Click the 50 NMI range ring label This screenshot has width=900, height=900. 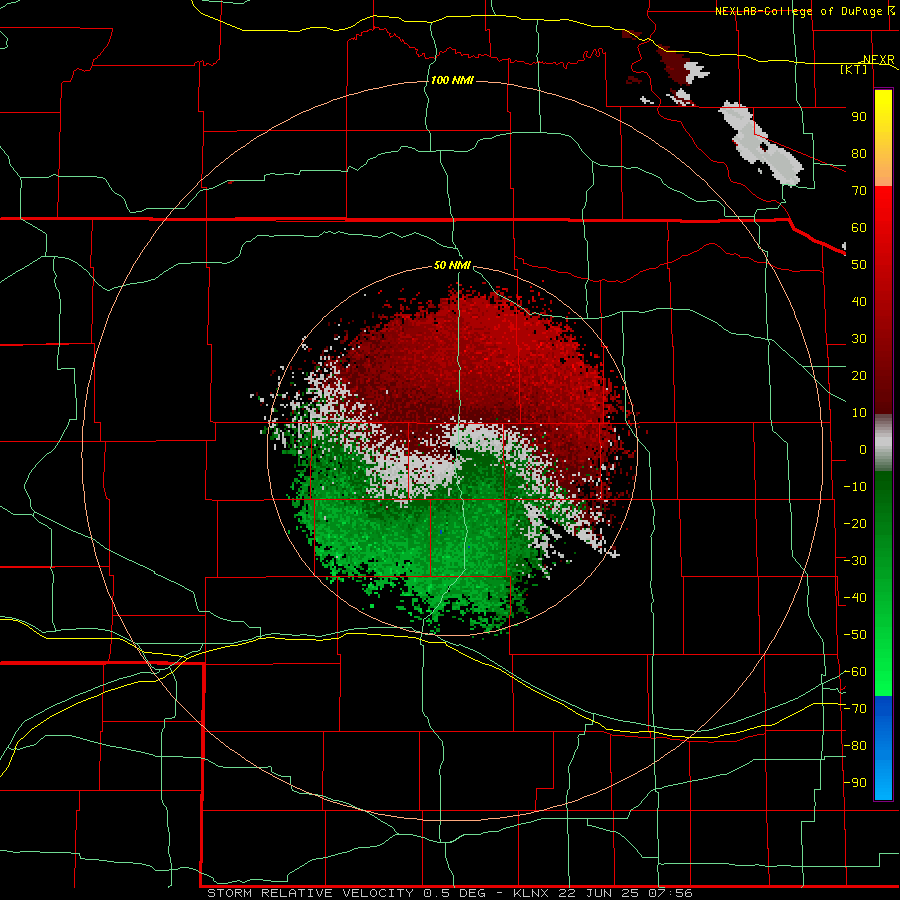pos(452,265)
